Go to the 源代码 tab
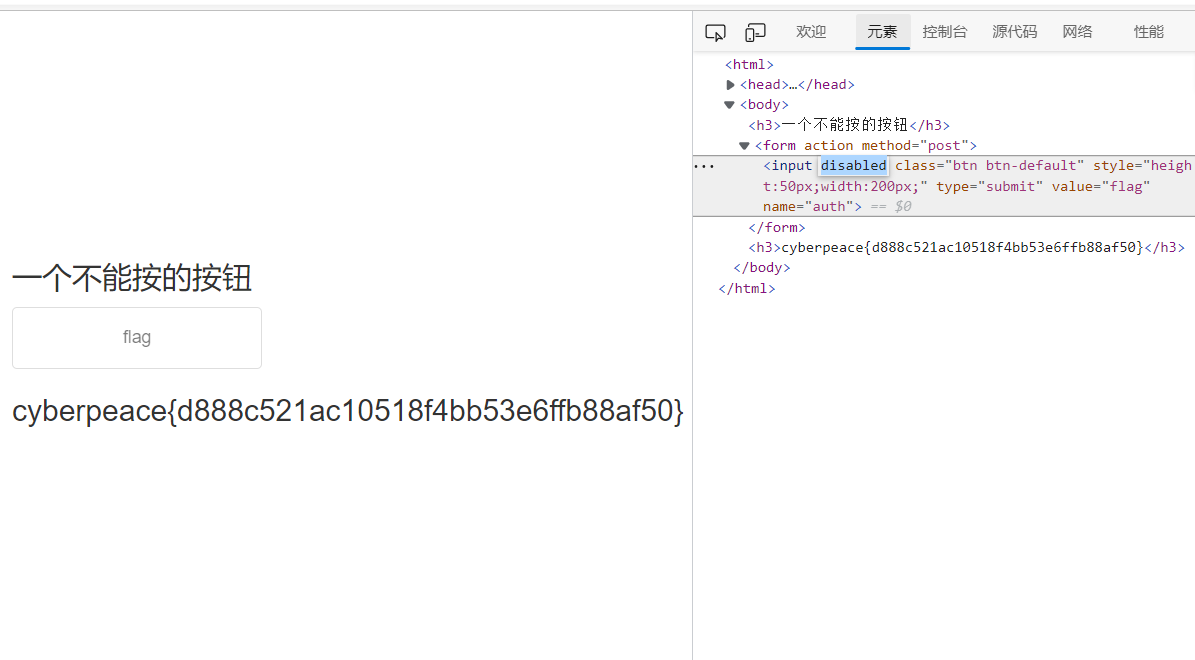Screen dimensions: 1195x660 pyautogui.click(x=1014, y=32)
